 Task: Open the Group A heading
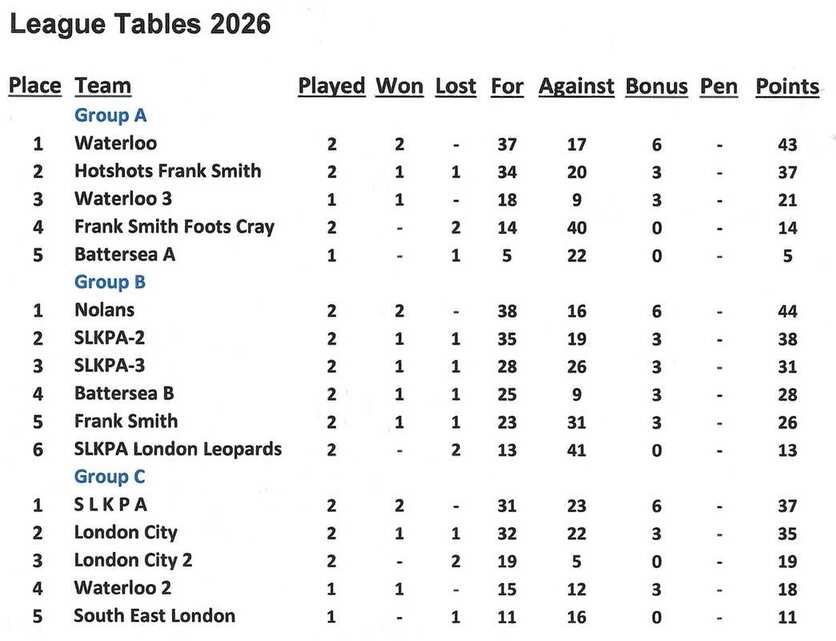pyautogui.click(x=110, y=115)
